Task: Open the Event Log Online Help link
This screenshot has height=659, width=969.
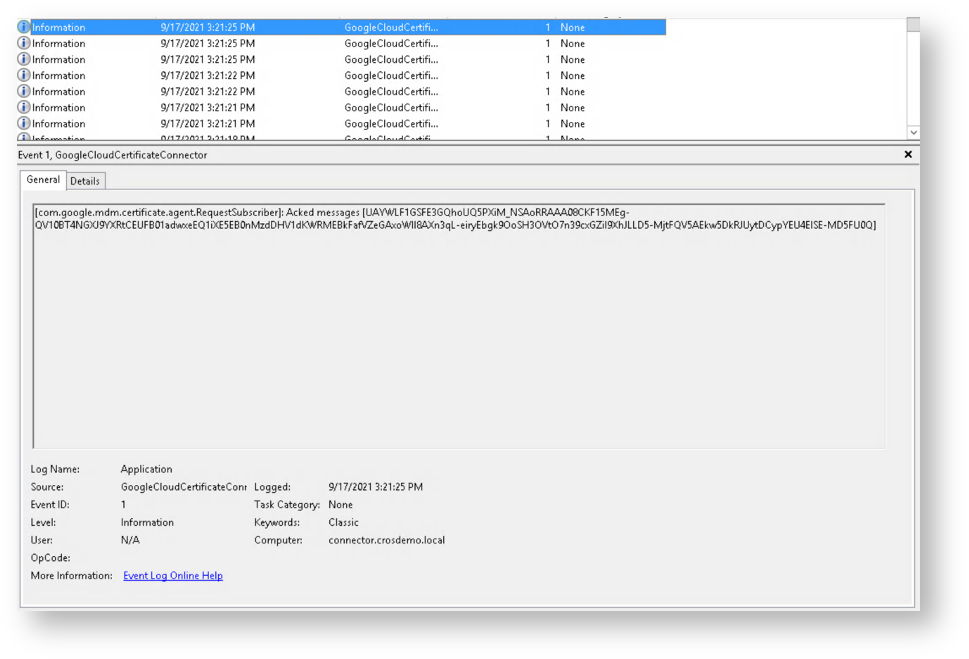Action: [172, 576]
